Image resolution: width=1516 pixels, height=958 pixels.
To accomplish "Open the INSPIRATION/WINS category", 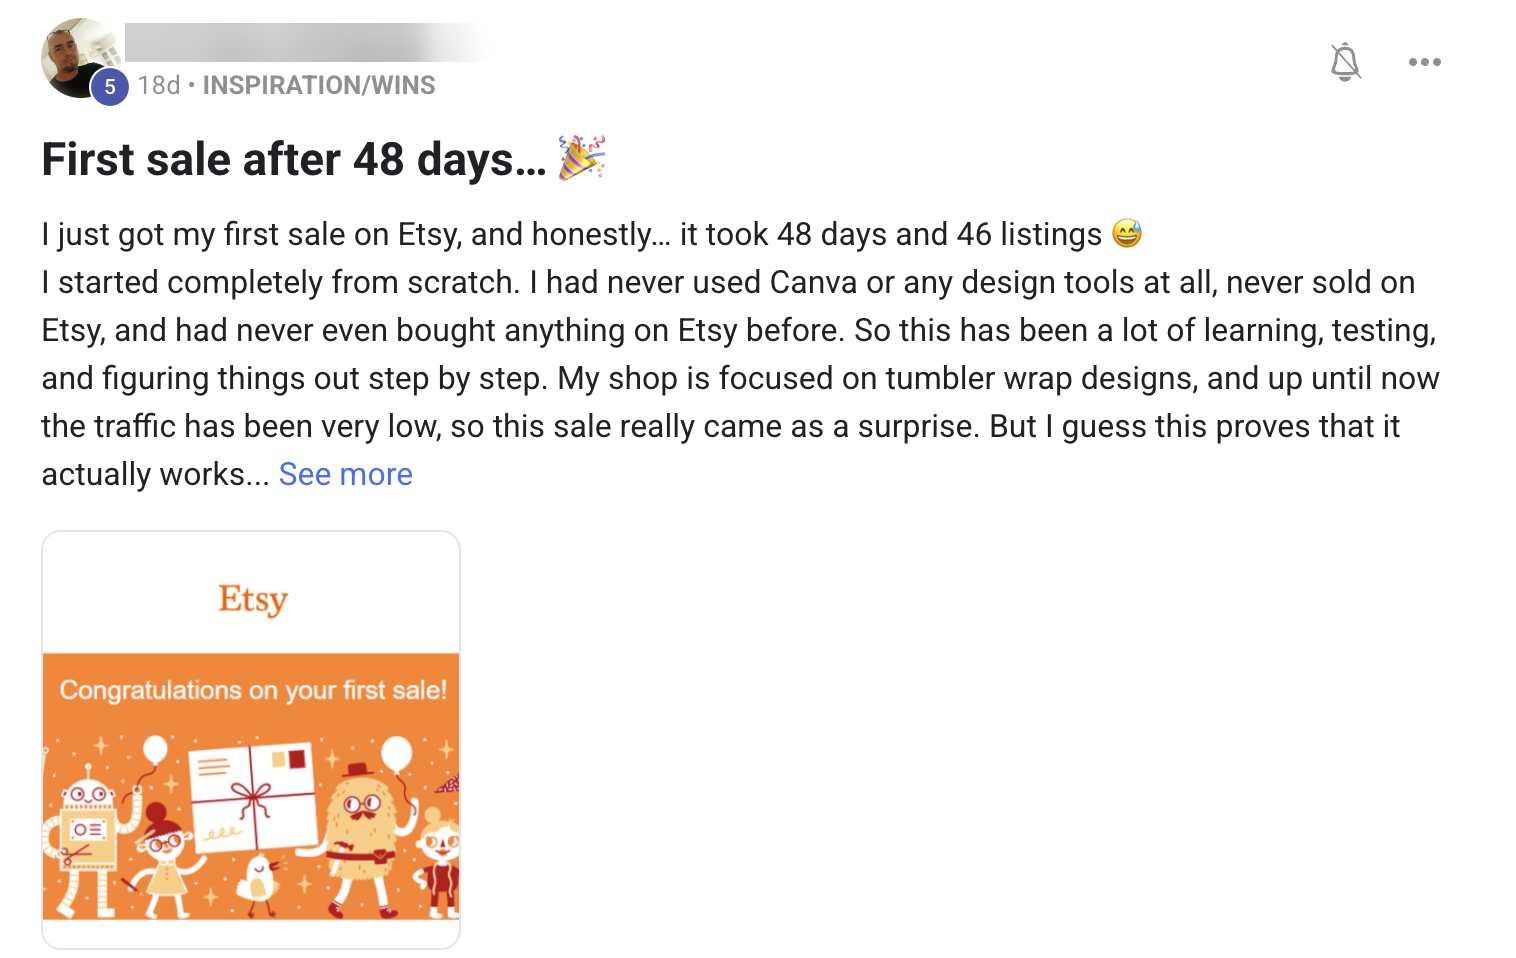I will click(318, 85).
